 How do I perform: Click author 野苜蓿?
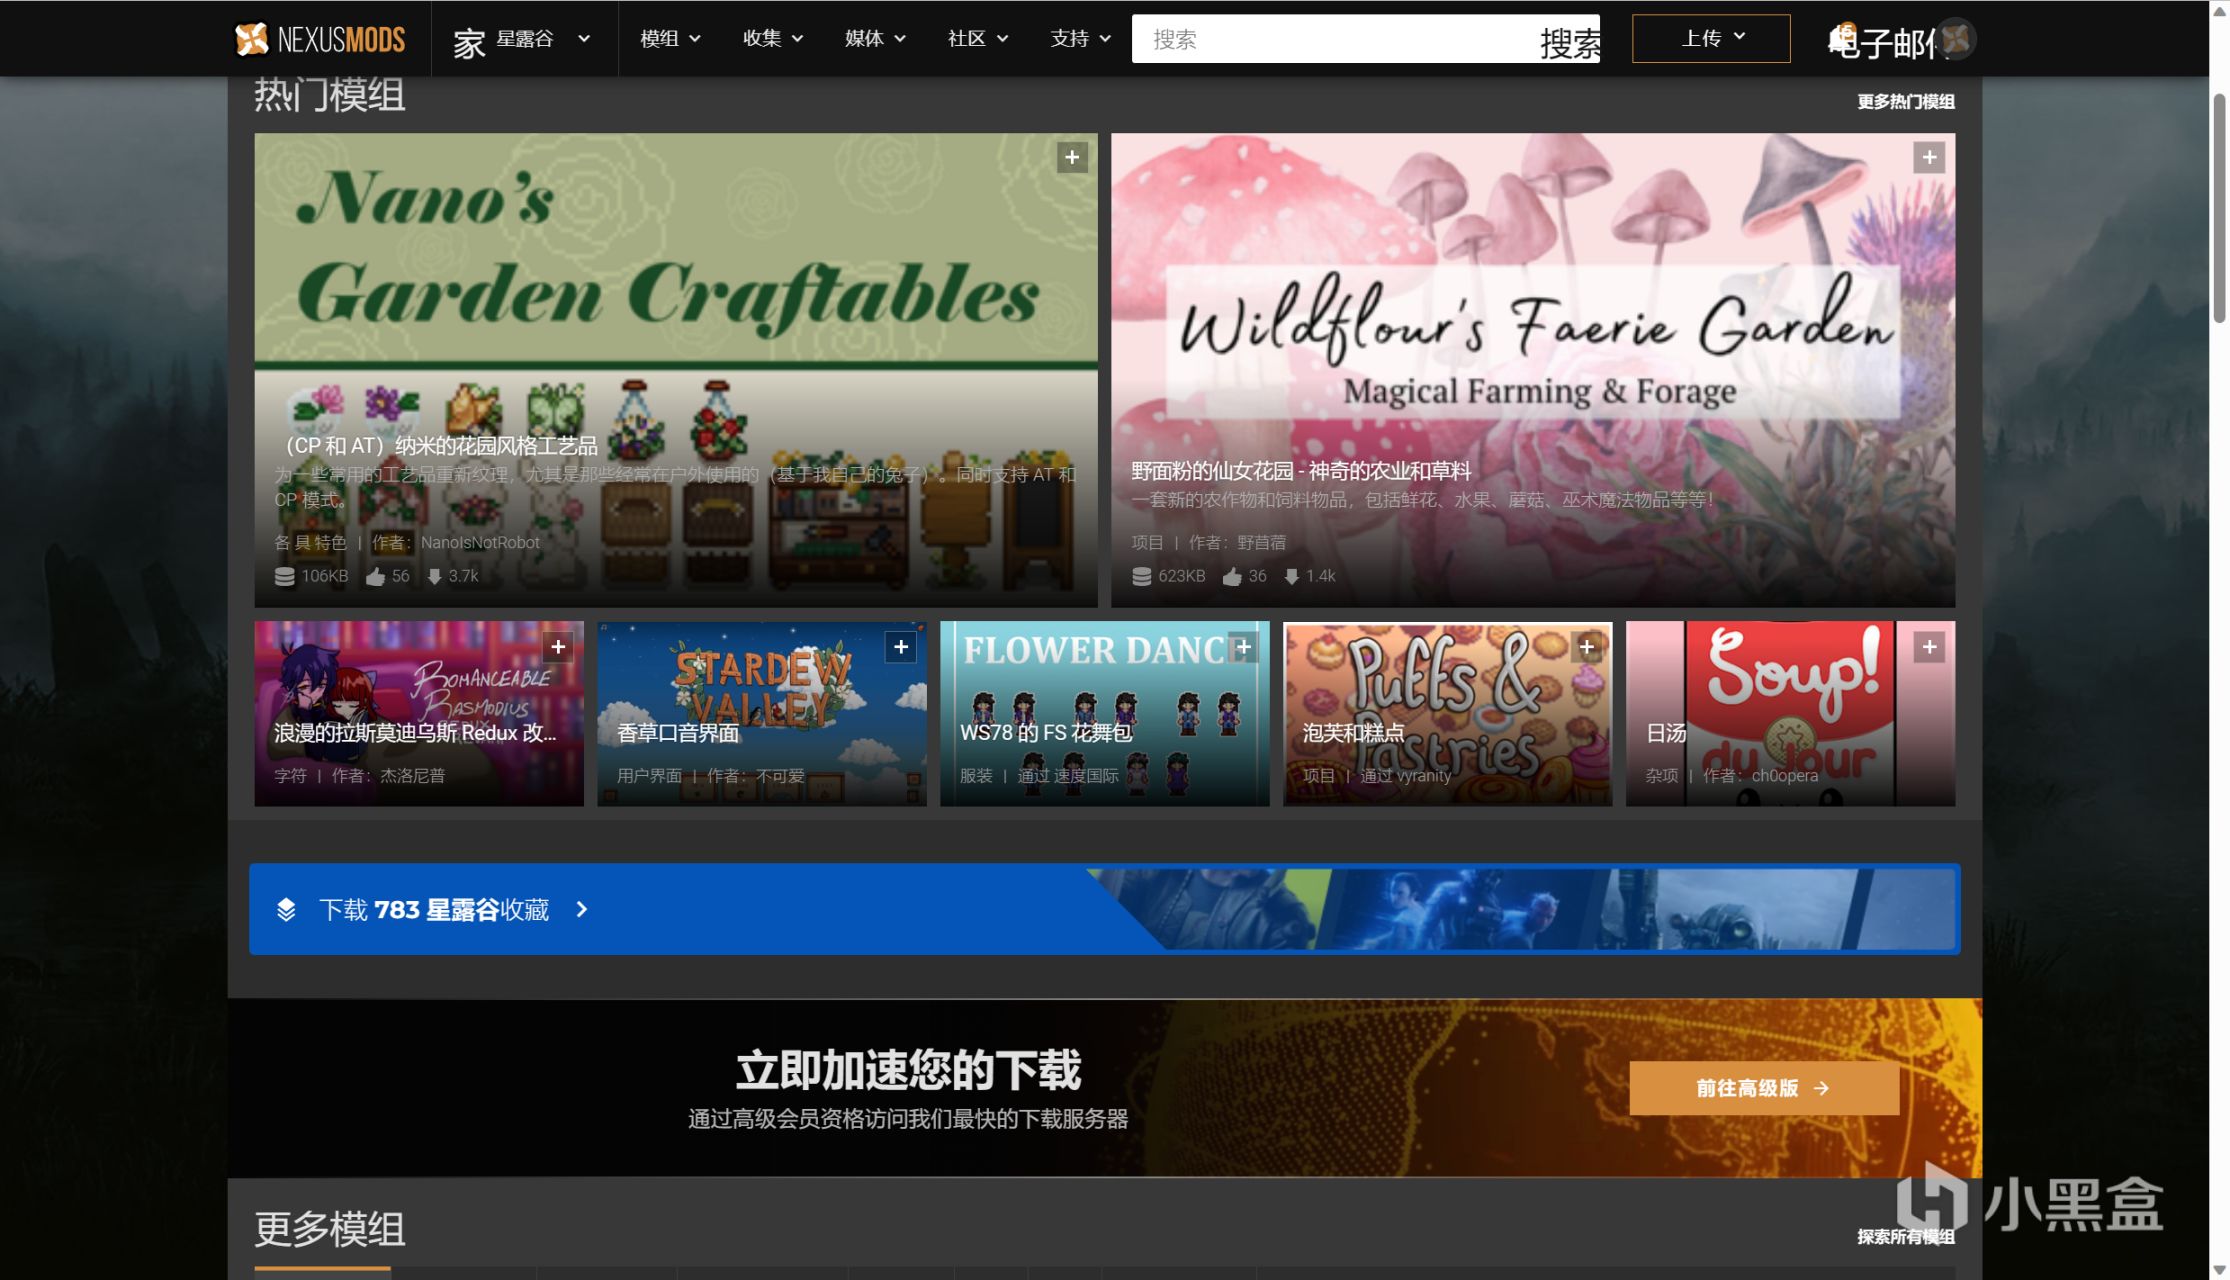pos(1261,542)
